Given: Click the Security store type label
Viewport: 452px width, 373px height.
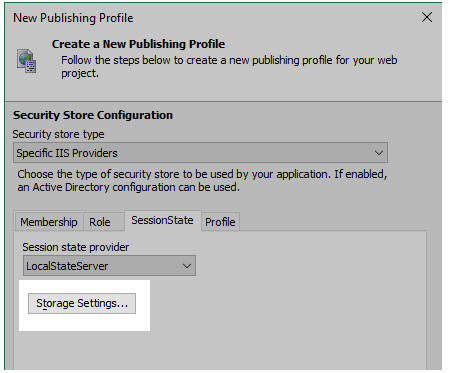Looking at the screenshot, I should coord(58,134).
